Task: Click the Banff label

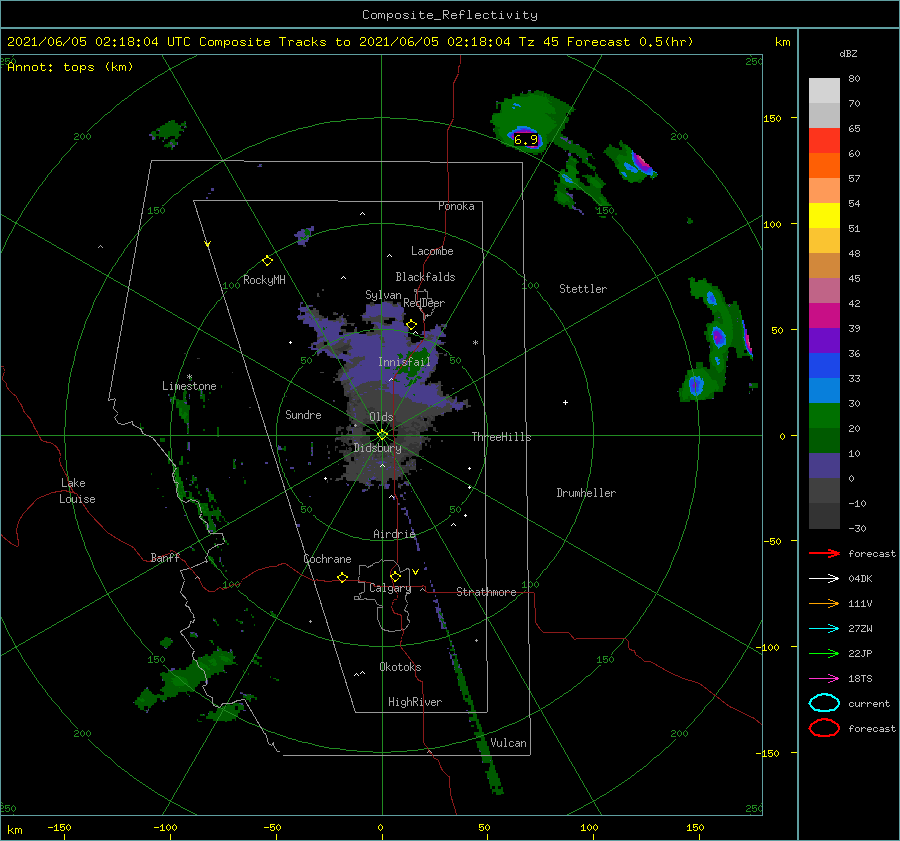Action: pos(165,557)
